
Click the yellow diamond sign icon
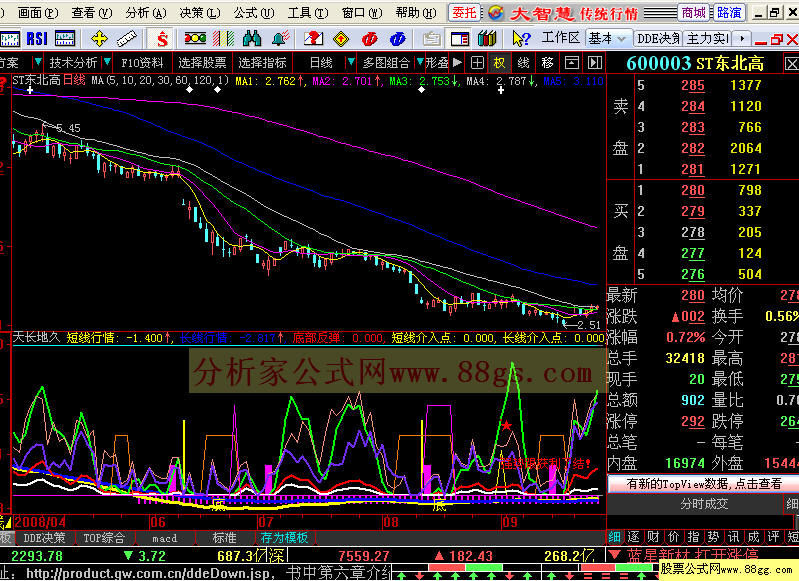(341, 39)
